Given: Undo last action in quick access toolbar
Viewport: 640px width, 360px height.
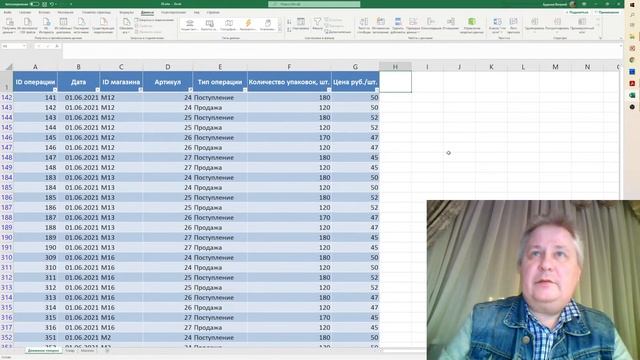Looking at the screenshot, I should point(52,4).
